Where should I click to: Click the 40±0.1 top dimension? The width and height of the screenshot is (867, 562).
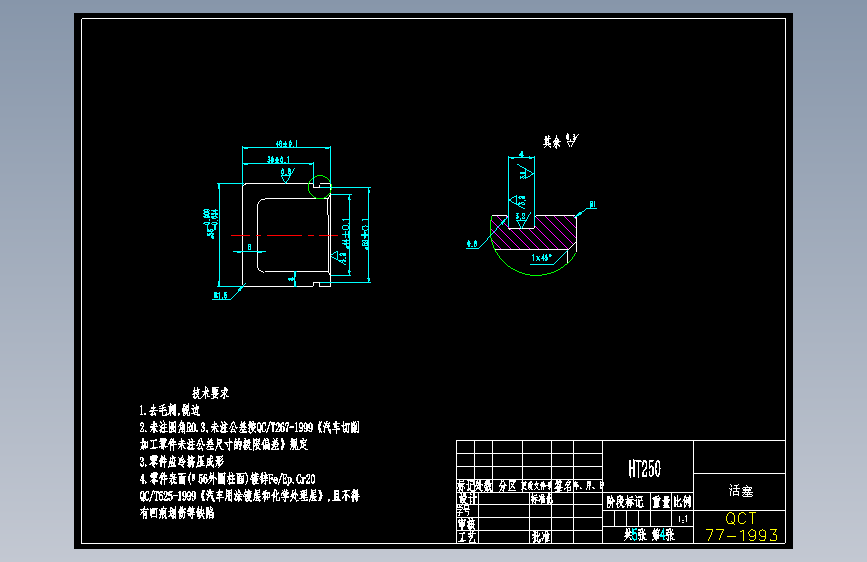pos(287,144)
